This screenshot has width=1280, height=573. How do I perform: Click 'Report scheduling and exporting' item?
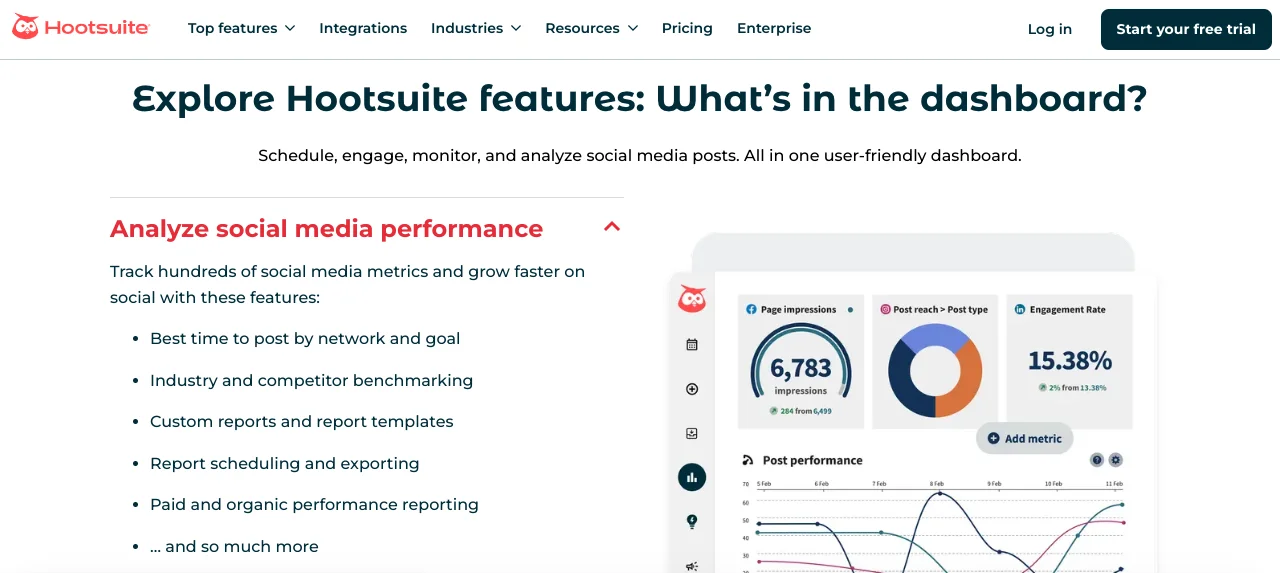[284, 464]
